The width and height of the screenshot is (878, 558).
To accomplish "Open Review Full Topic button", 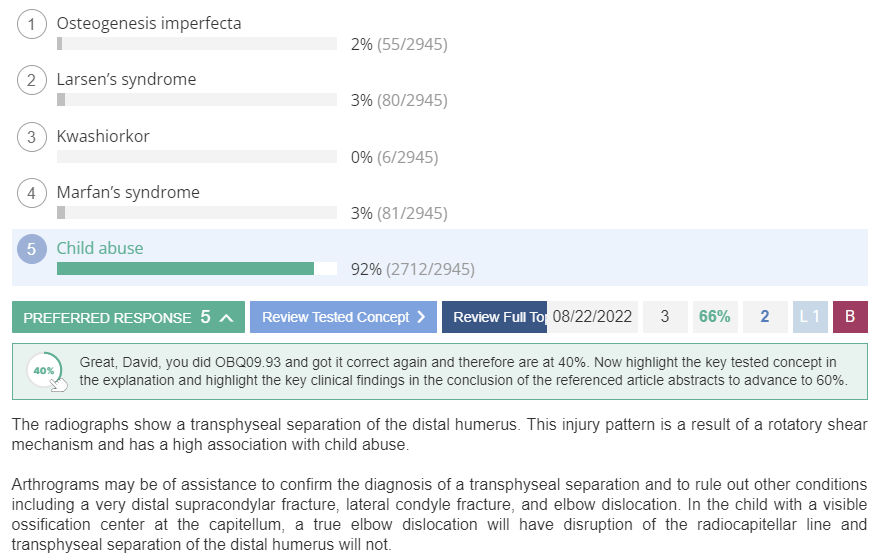I will pos(494,317).
